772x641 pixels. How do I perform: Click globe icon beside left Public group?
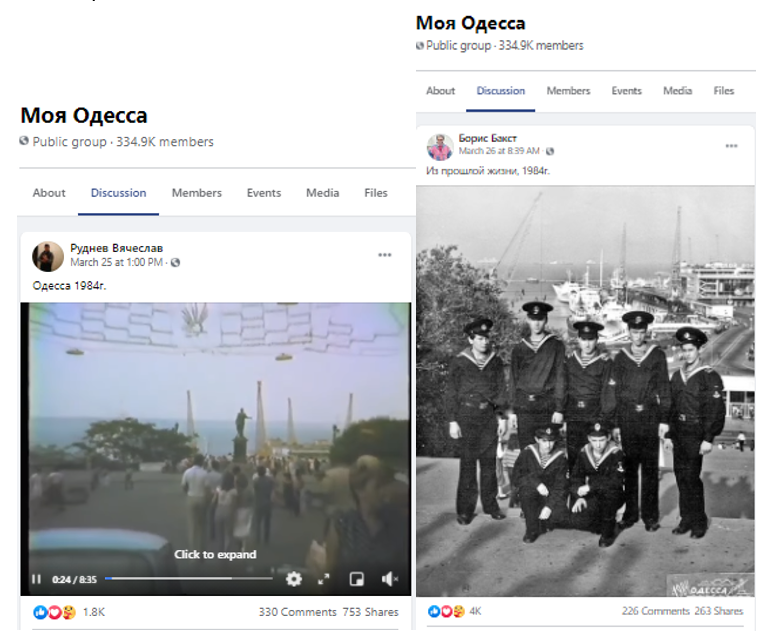tap(24, 141)
